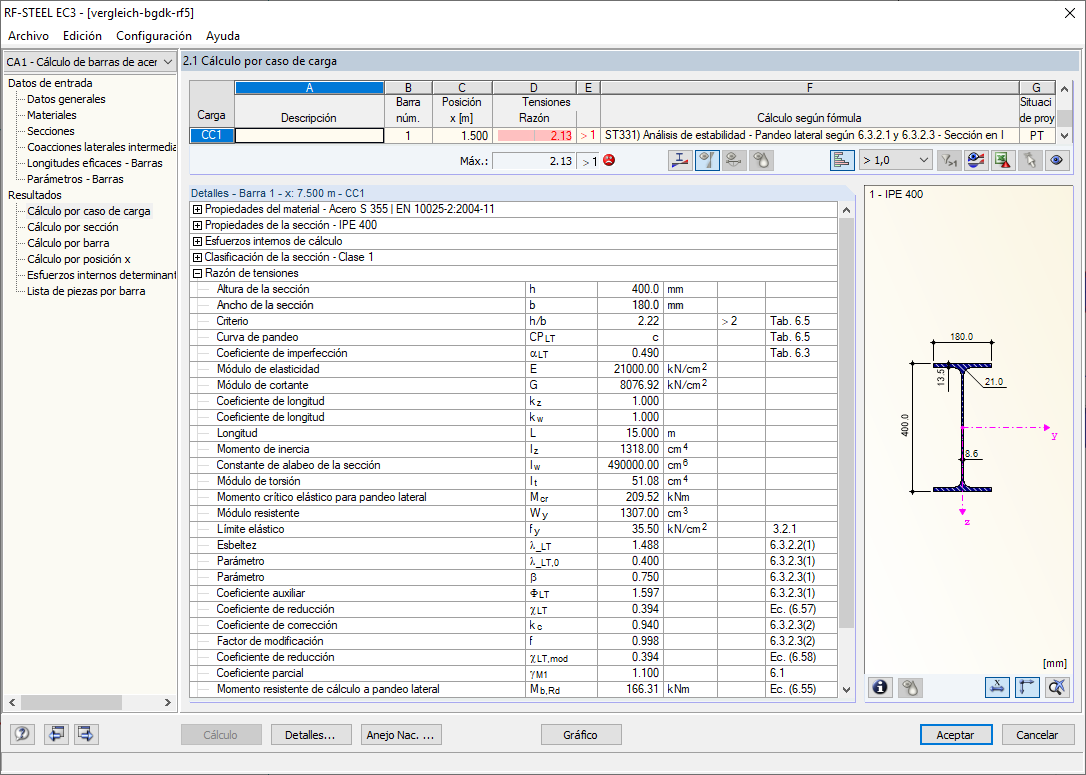Click the 'Curva de pandeo' row label
The height and width of the screenshot is (775, 1086).
[x=257, y=337]
